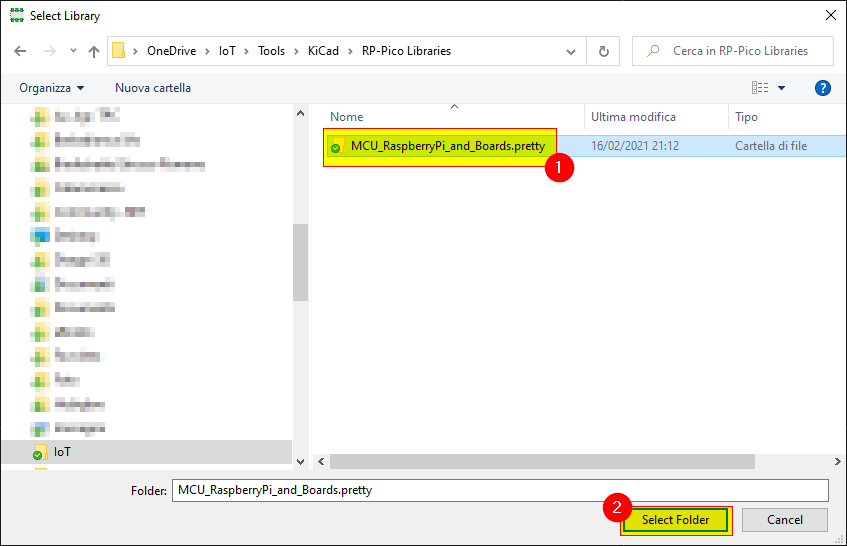847x546 pixels.
Task: Open the Organizza menu
Action: point(52,88)
